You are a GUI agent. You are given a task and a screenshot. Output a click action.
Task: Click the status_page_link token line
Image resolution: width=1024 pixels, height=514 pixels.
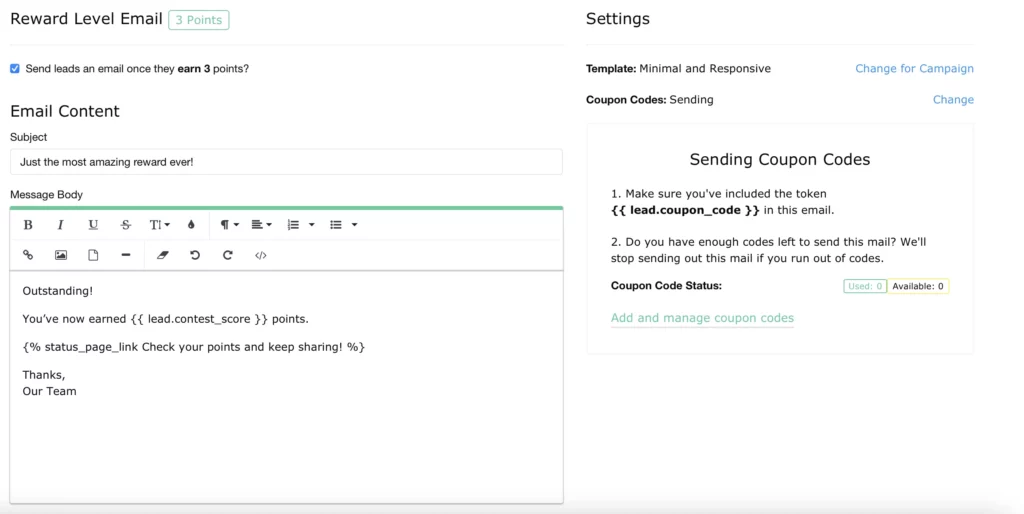coord(193,347)
